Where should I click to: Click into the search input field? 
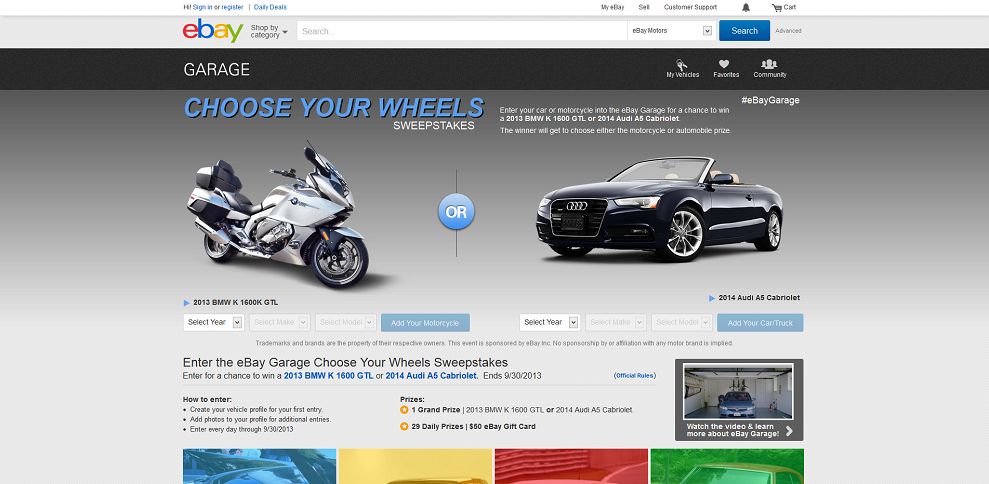[x=462, y=31]
